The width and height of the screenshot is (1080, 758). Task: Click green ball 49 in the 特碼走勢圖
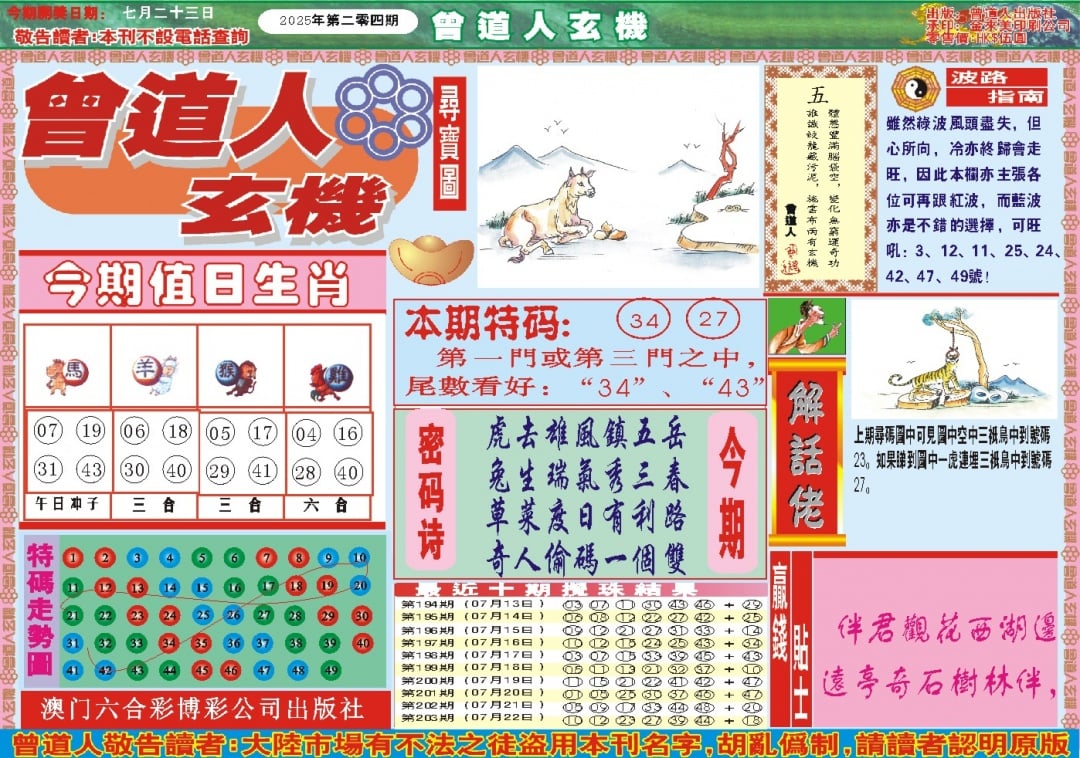(331, 669)
